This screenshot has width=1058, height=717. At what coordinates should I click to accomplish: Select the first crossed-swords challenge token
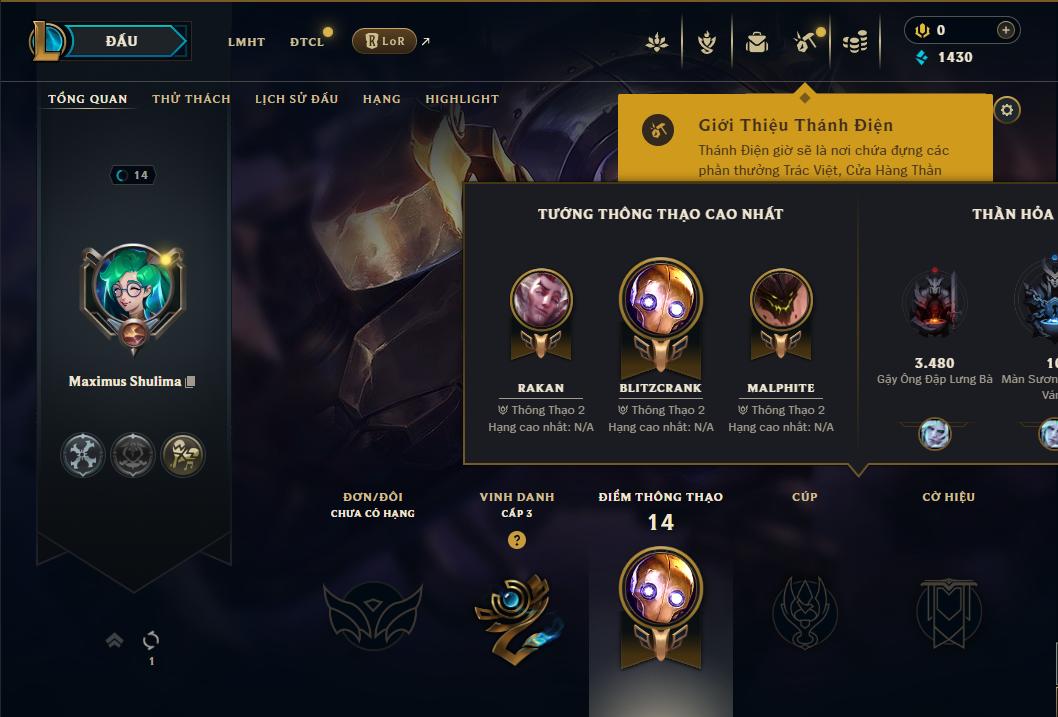click(82, 455)
